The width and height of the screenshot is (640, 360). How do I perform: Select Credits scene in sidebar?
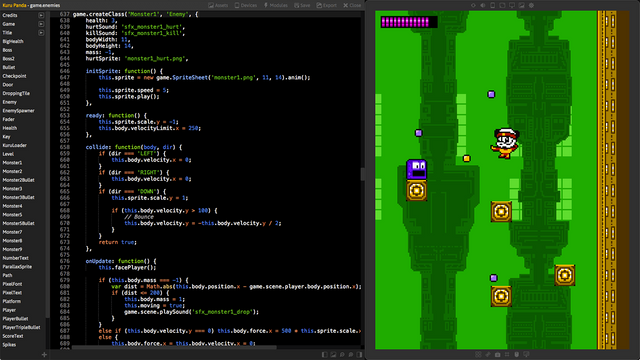[10, 16]
